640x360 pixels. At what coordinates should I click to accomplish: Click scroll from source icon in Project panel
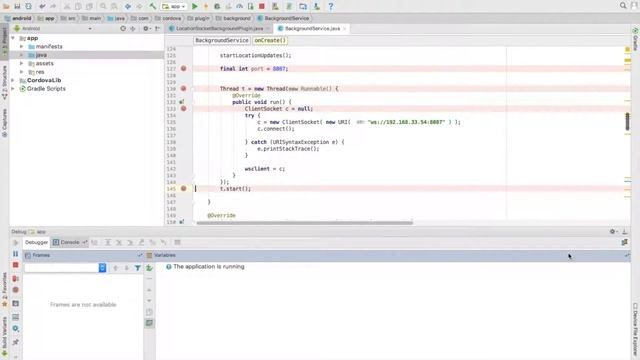click(123, 29)
